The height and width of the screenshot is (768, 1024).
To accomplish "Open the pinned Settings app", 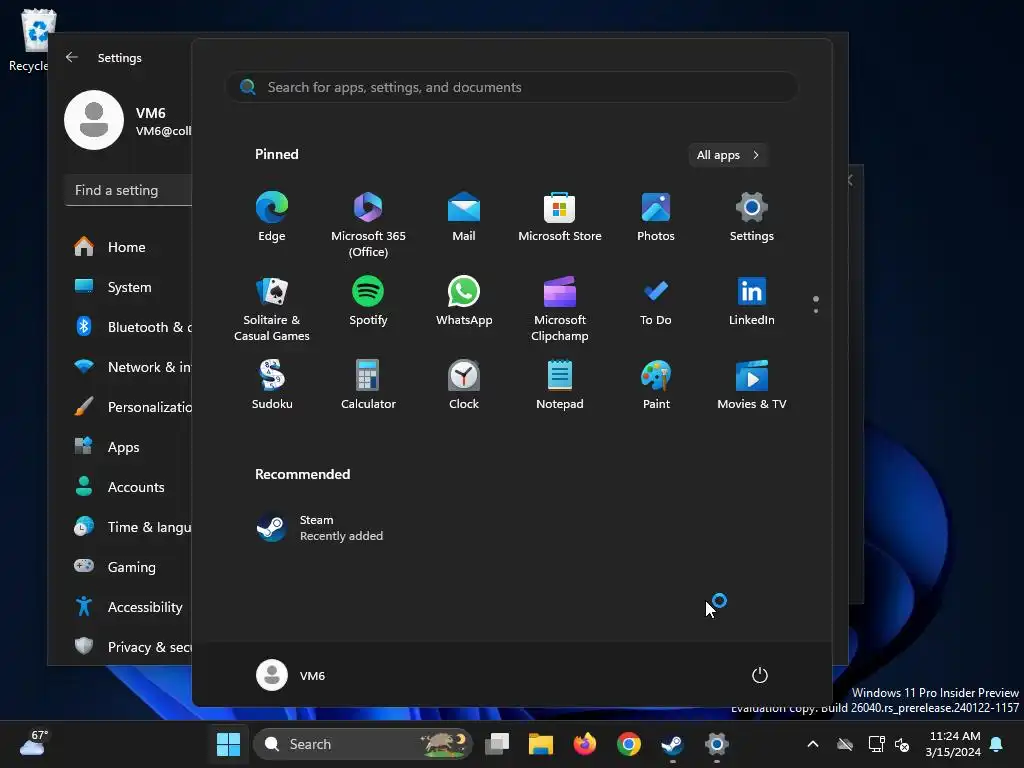I will pyautogui.click(x=752, y=217).
